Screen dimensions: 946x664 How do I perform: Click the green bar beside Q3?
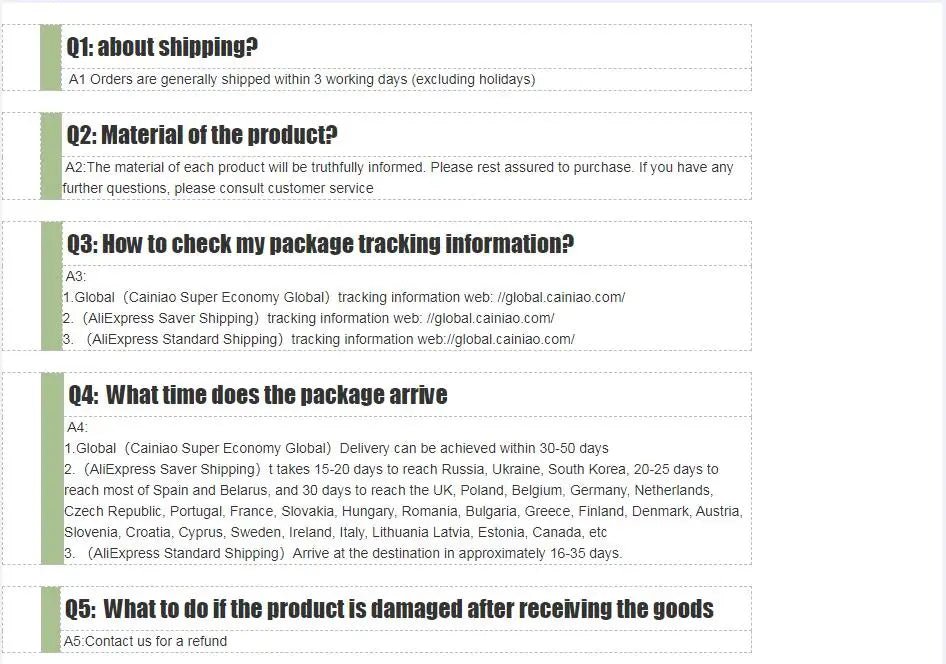(51, 286)
